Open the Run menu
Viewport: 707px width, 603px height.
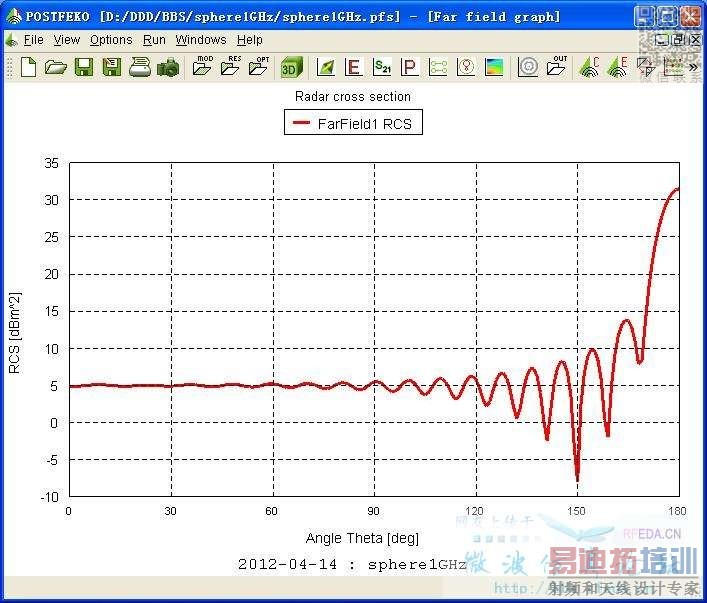[154, 40]
